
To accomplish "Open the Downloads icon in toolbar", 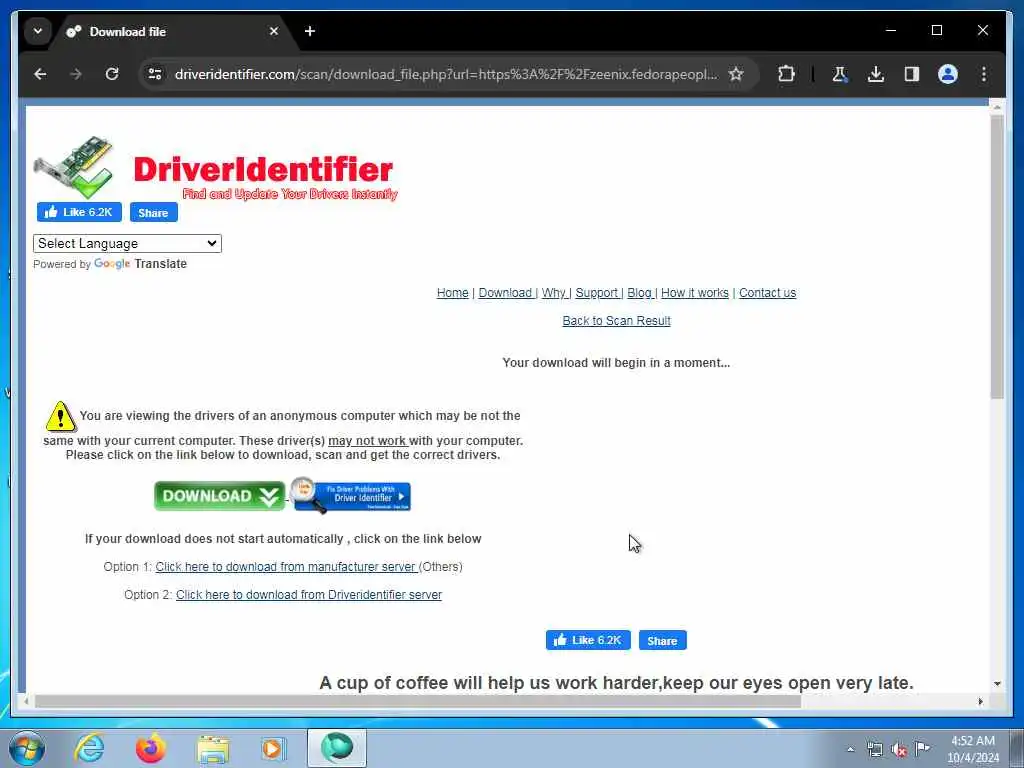I will (876, 74).
